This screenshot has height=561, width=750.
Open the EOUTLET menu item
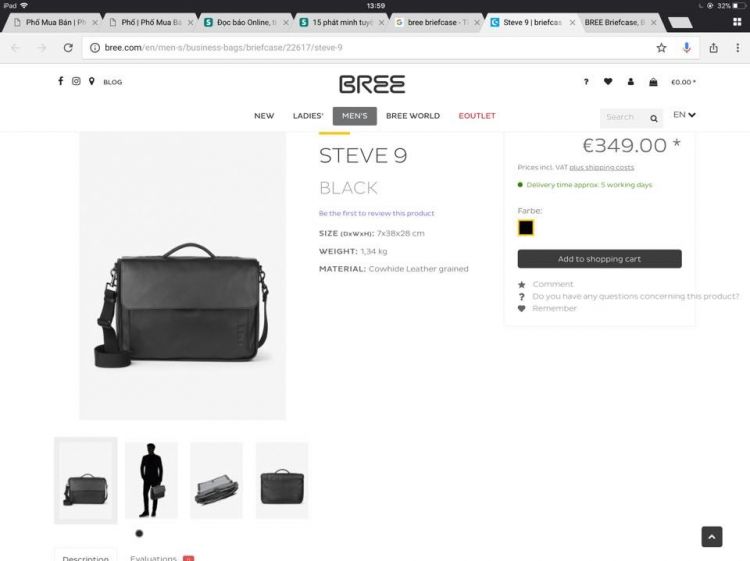coord(477,116)
